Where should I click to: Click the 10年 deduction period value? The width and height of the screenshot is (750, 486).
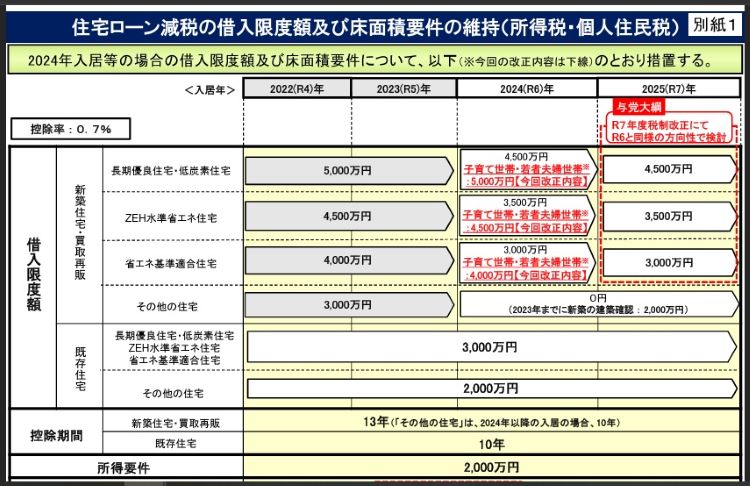pyautogui.click(x=492, y=445)
